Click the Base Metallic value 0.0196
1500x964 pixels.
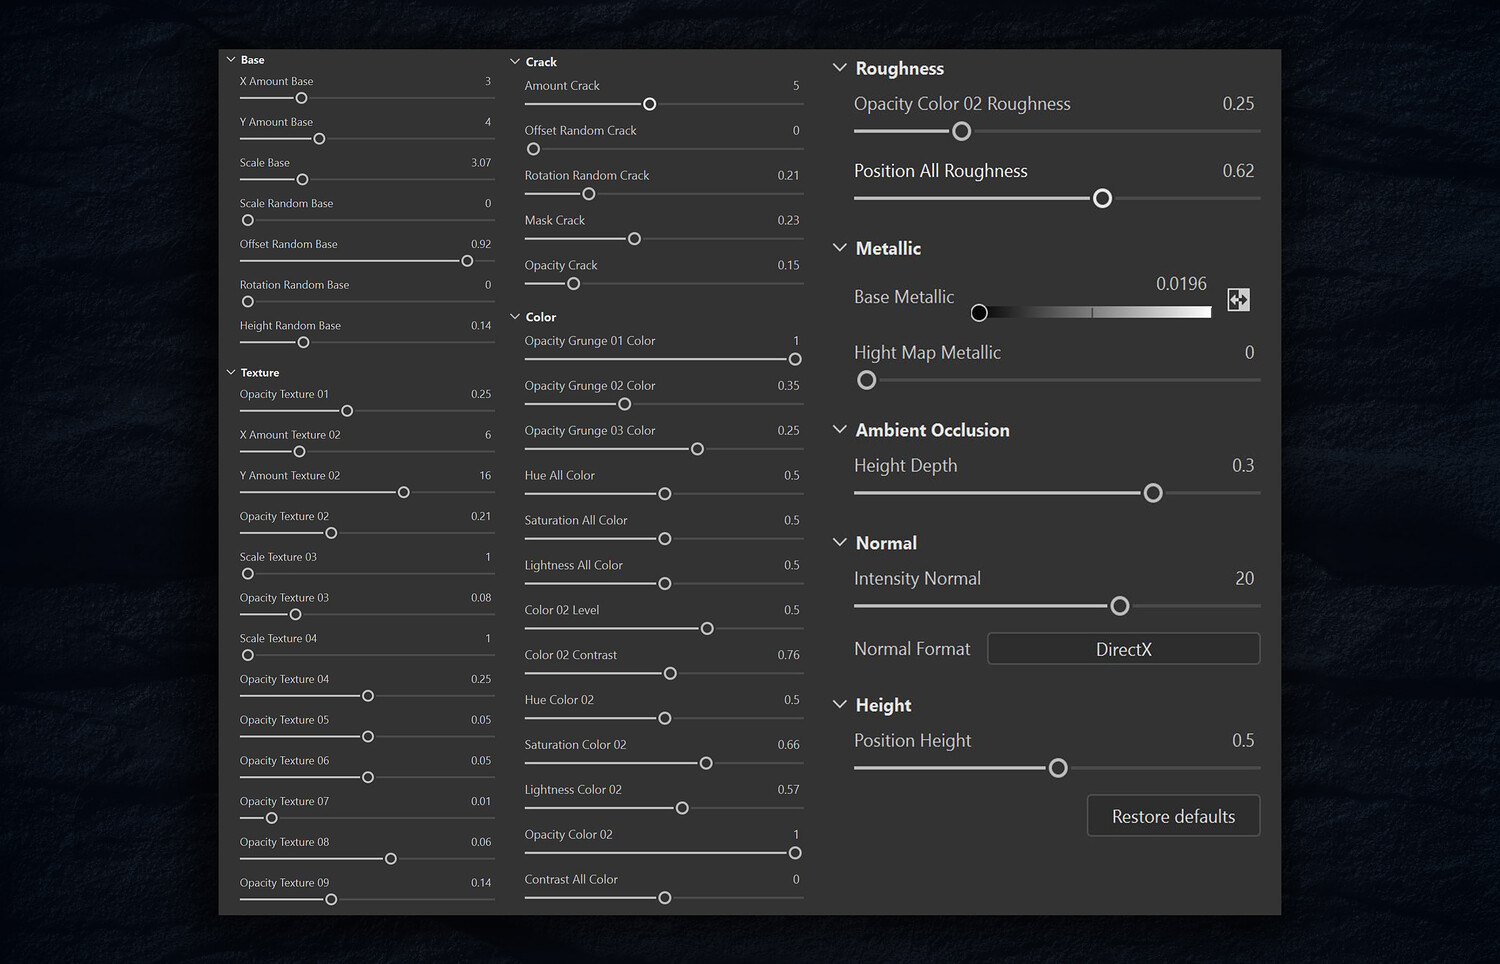tap(1181, 284)
